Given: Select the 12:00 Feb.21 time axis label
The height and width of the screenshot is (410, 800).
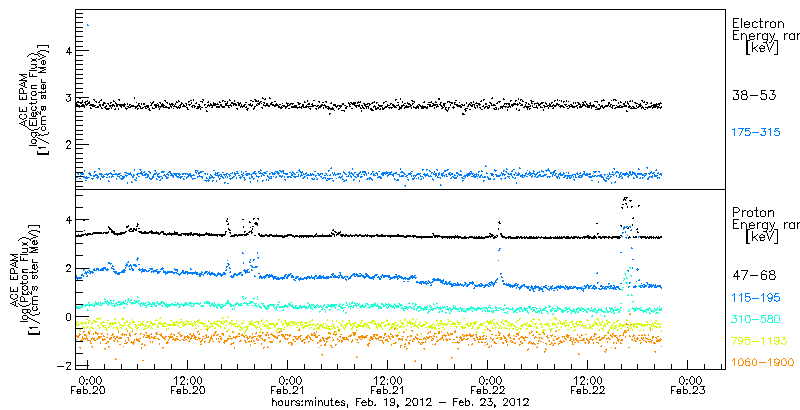Looking at the screenshot, I should [387, 386].
